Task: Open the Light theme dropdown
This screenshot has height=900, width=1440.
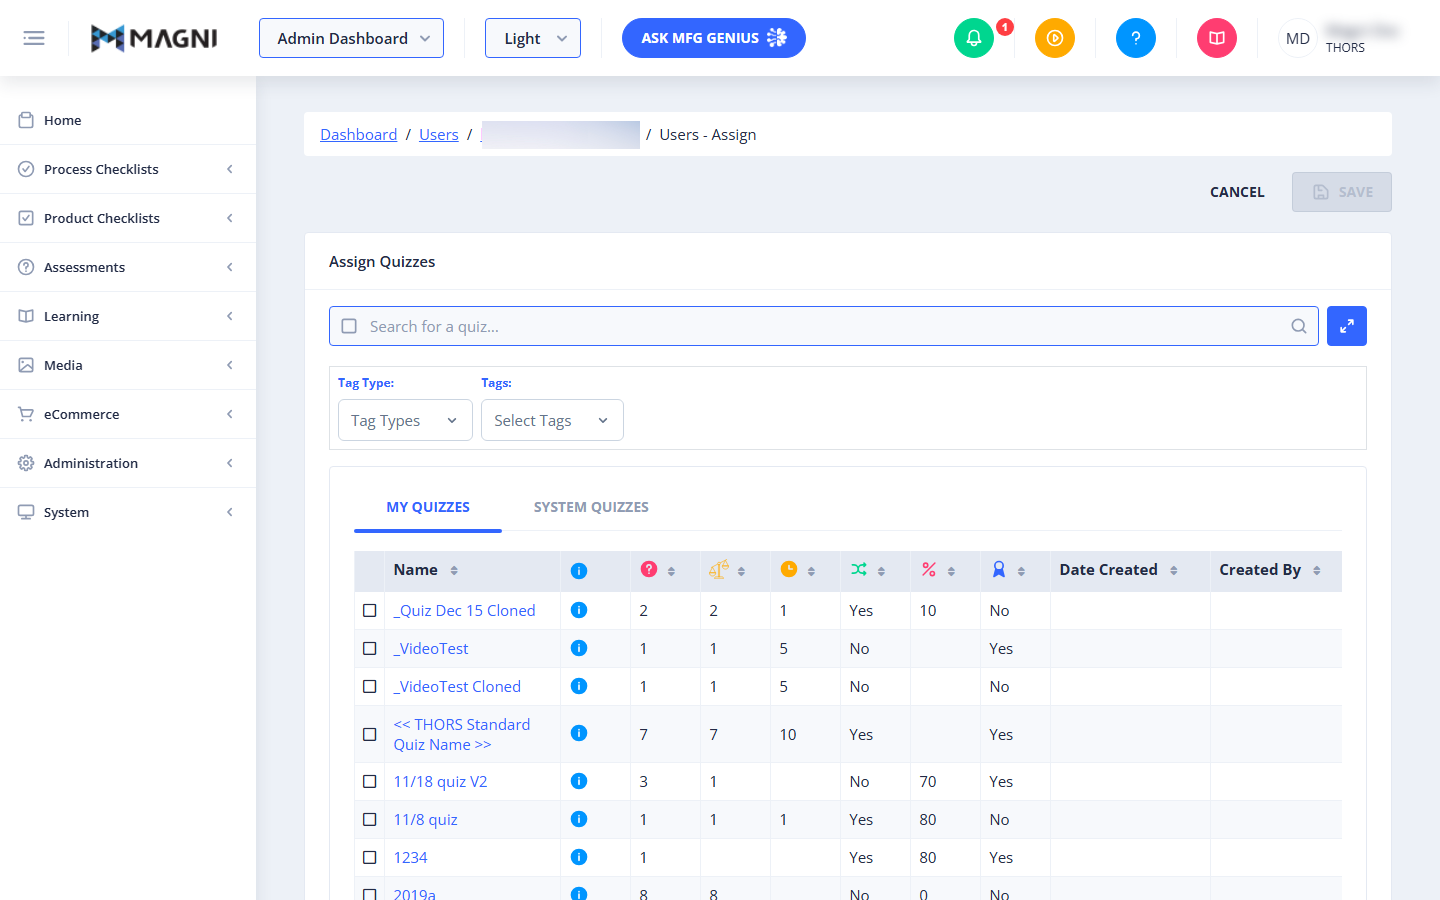Action: pos(533,38)
